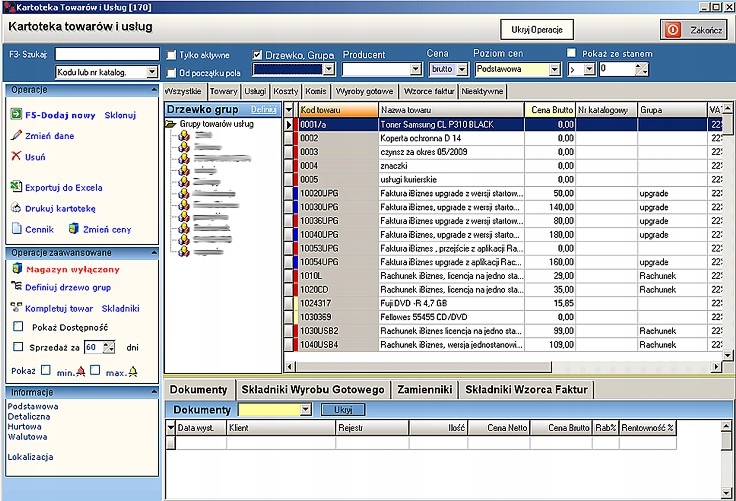Open Cennik via its document icon
The image size is (736, 501).
(15, 229)
